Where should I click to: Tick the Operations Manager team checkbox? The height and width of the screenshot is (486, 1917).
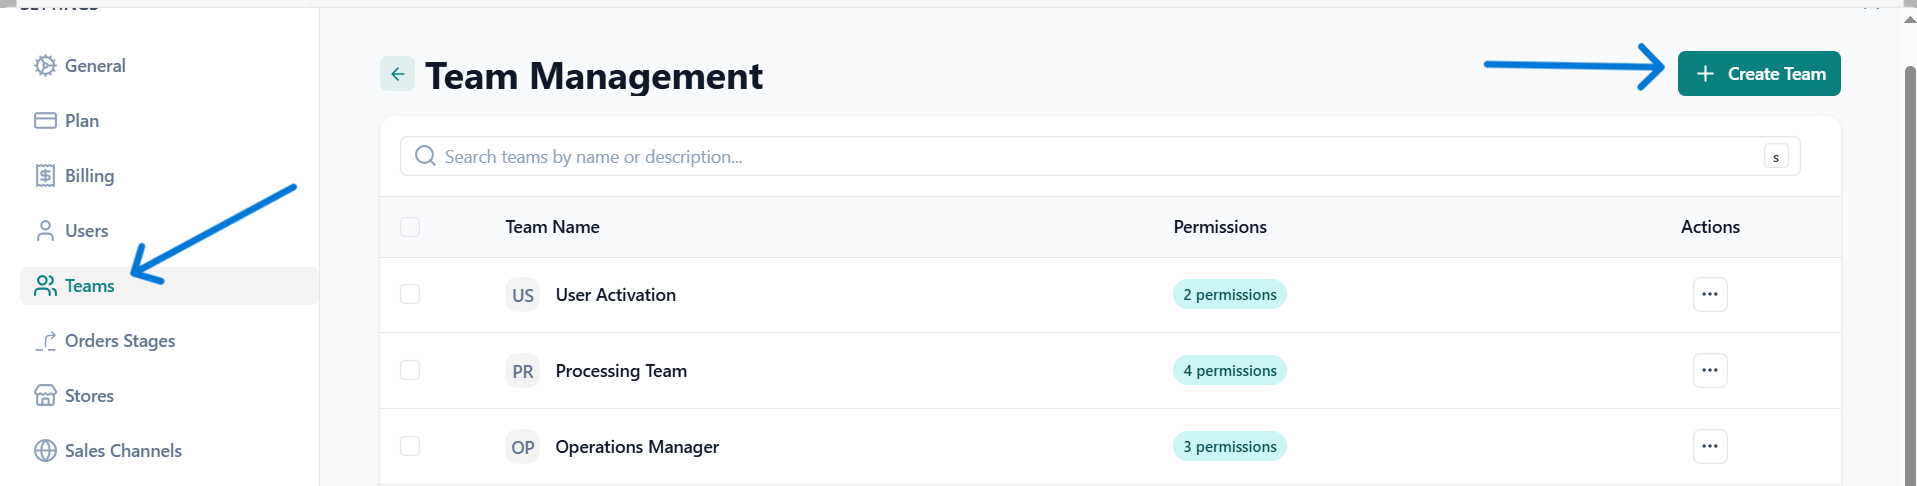point(410,446)
